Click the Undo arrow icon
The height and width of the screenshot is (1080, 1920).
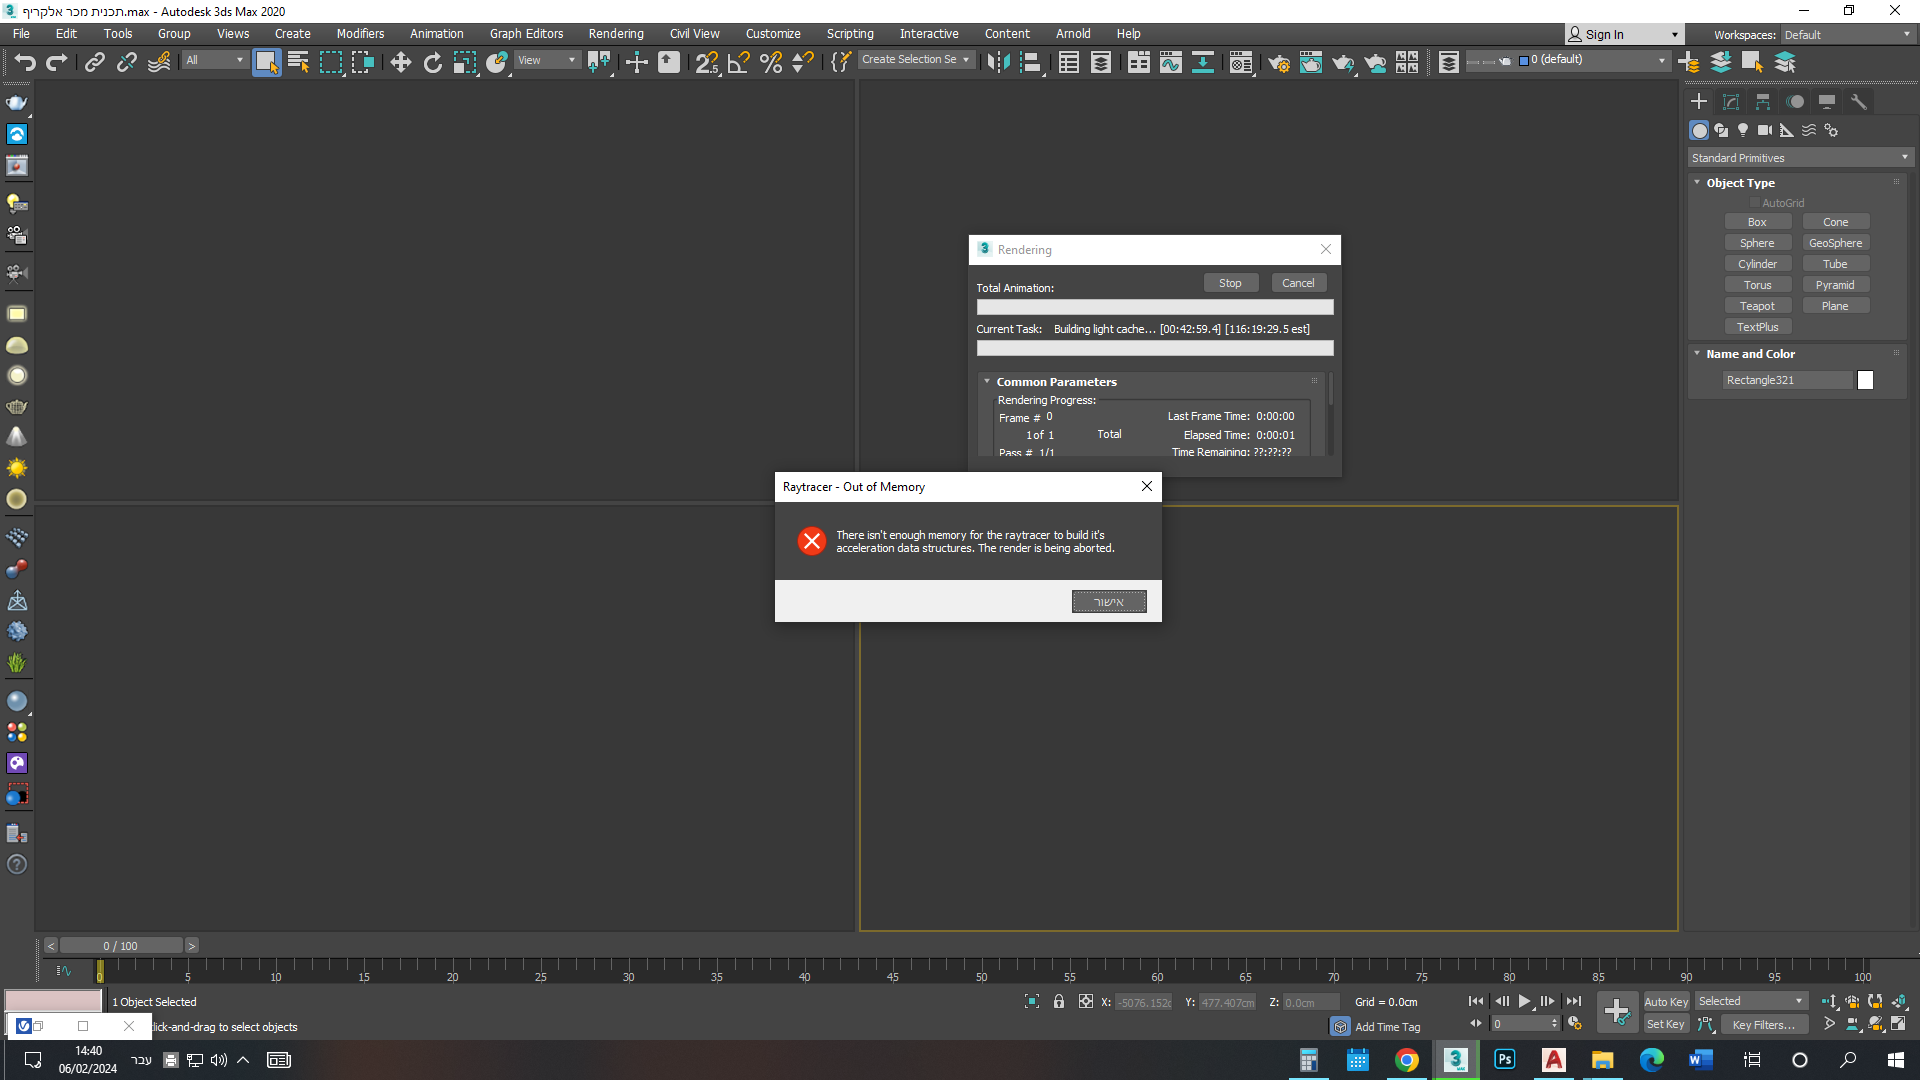pyautogui.click(x=25, y=62)
